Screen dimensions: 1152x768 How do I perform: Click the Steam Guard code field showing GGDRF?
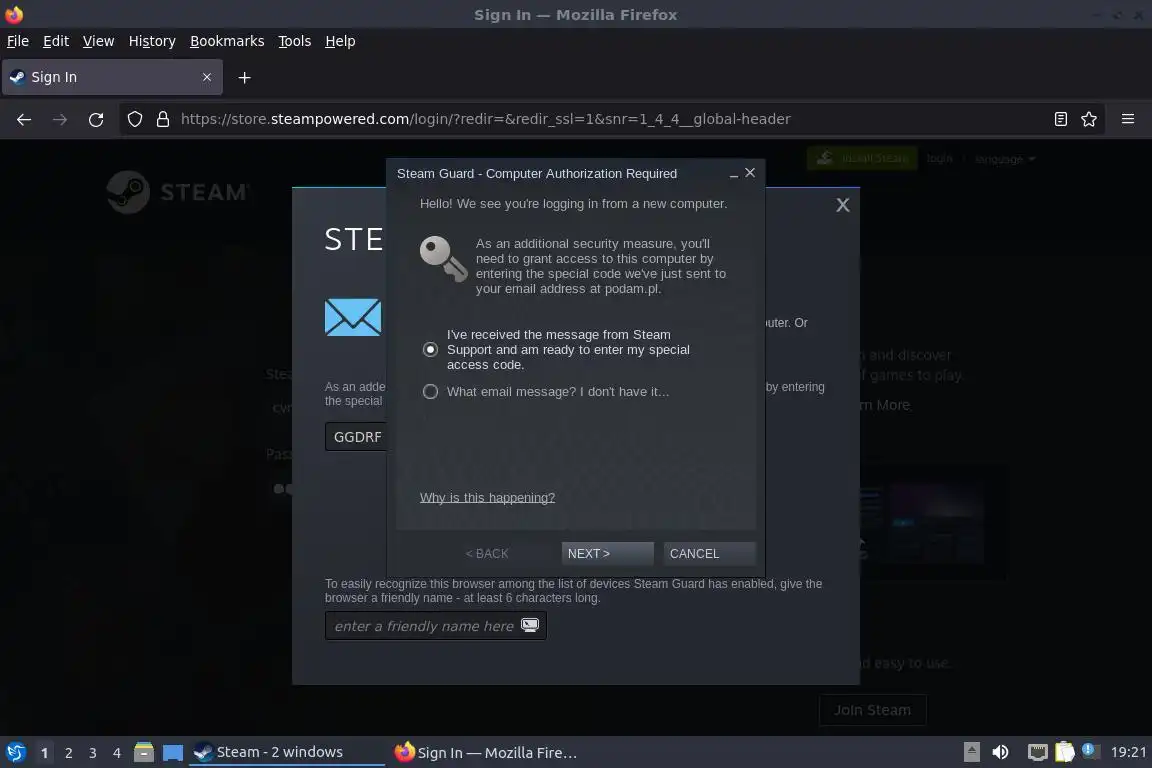click(x=356, y=437)
